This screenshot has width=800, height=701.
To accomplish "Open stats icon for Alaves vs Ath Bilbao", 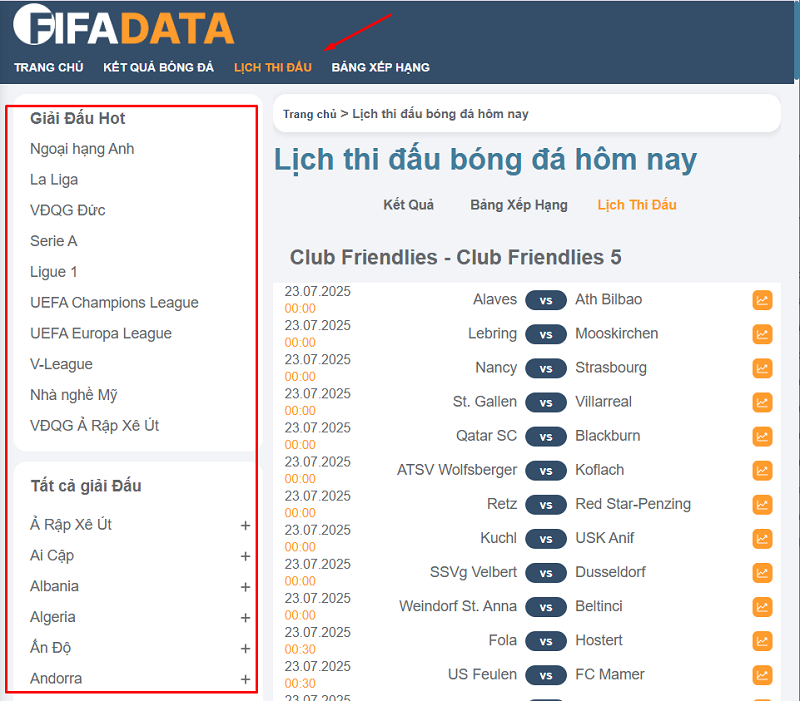I will pyautogui.click(x=762, y=300).
